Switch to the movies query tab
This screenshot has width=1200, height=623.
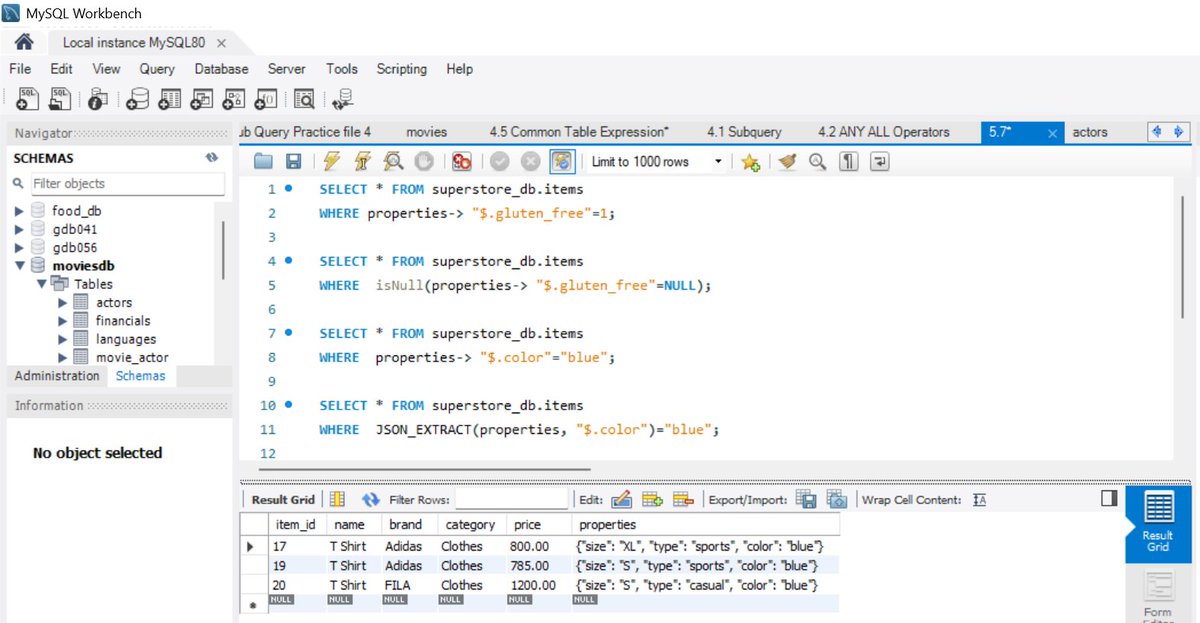[x=427, y=132]
